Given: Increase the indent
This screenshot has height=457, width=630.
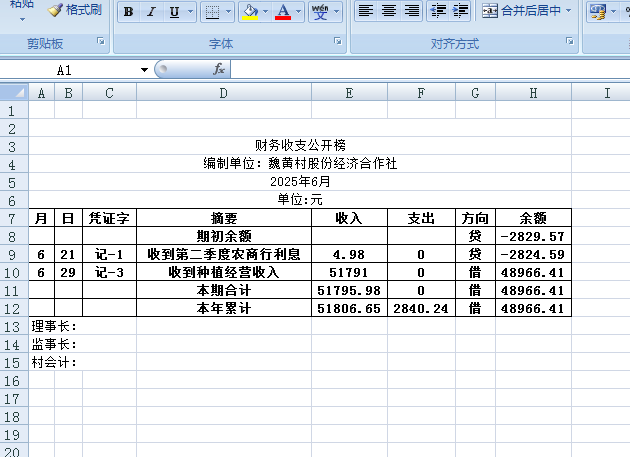Looking at the screenshot, I should (x=459, y=12).
